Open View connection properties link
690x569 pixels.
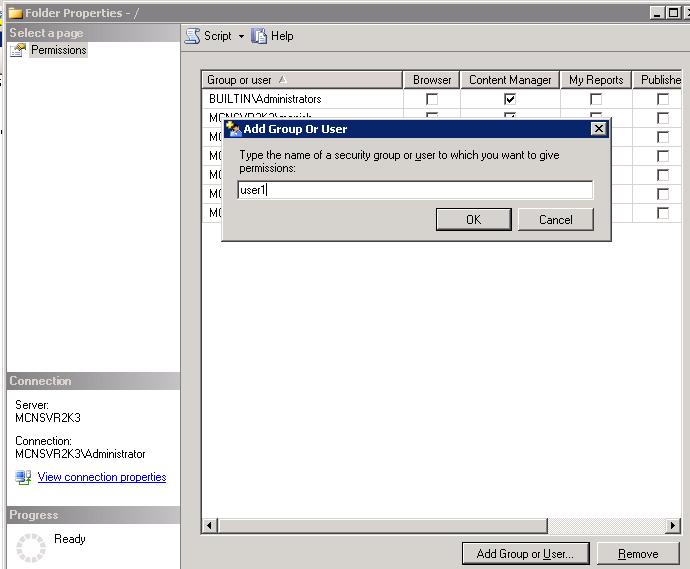102,477
